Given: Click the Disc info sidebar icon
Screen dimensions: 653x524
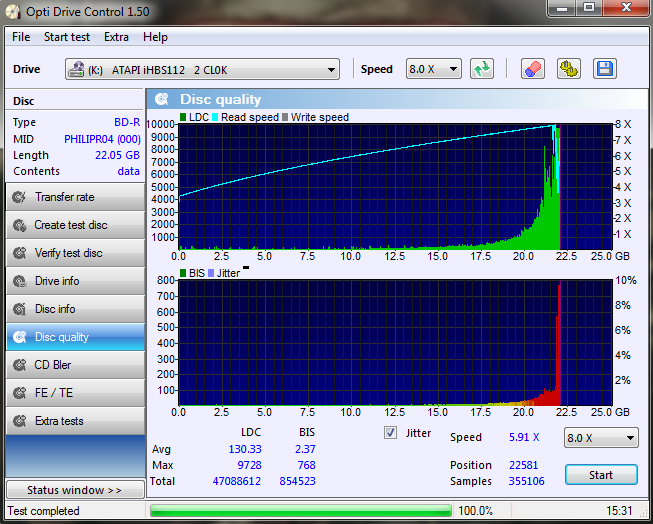Looking at the screenshot, I should tap(19, 309).
